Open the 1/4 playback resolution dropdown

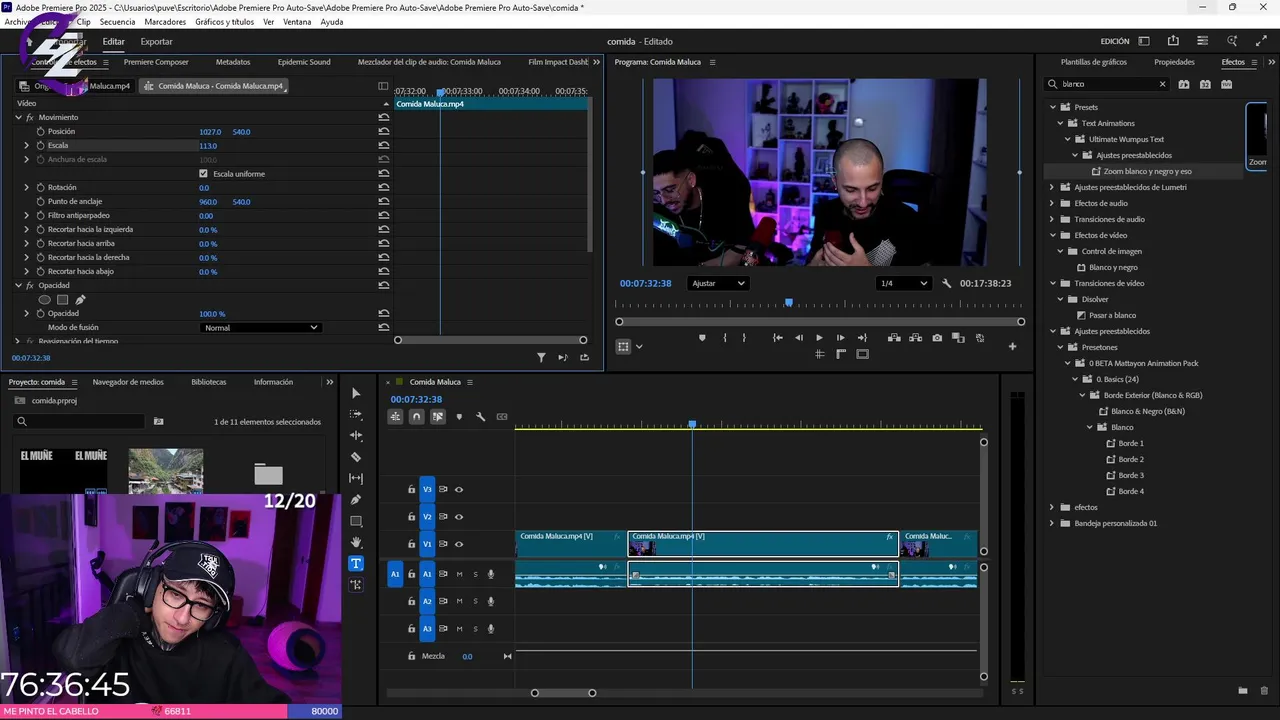pyautogui.click(x=903, y=284)
